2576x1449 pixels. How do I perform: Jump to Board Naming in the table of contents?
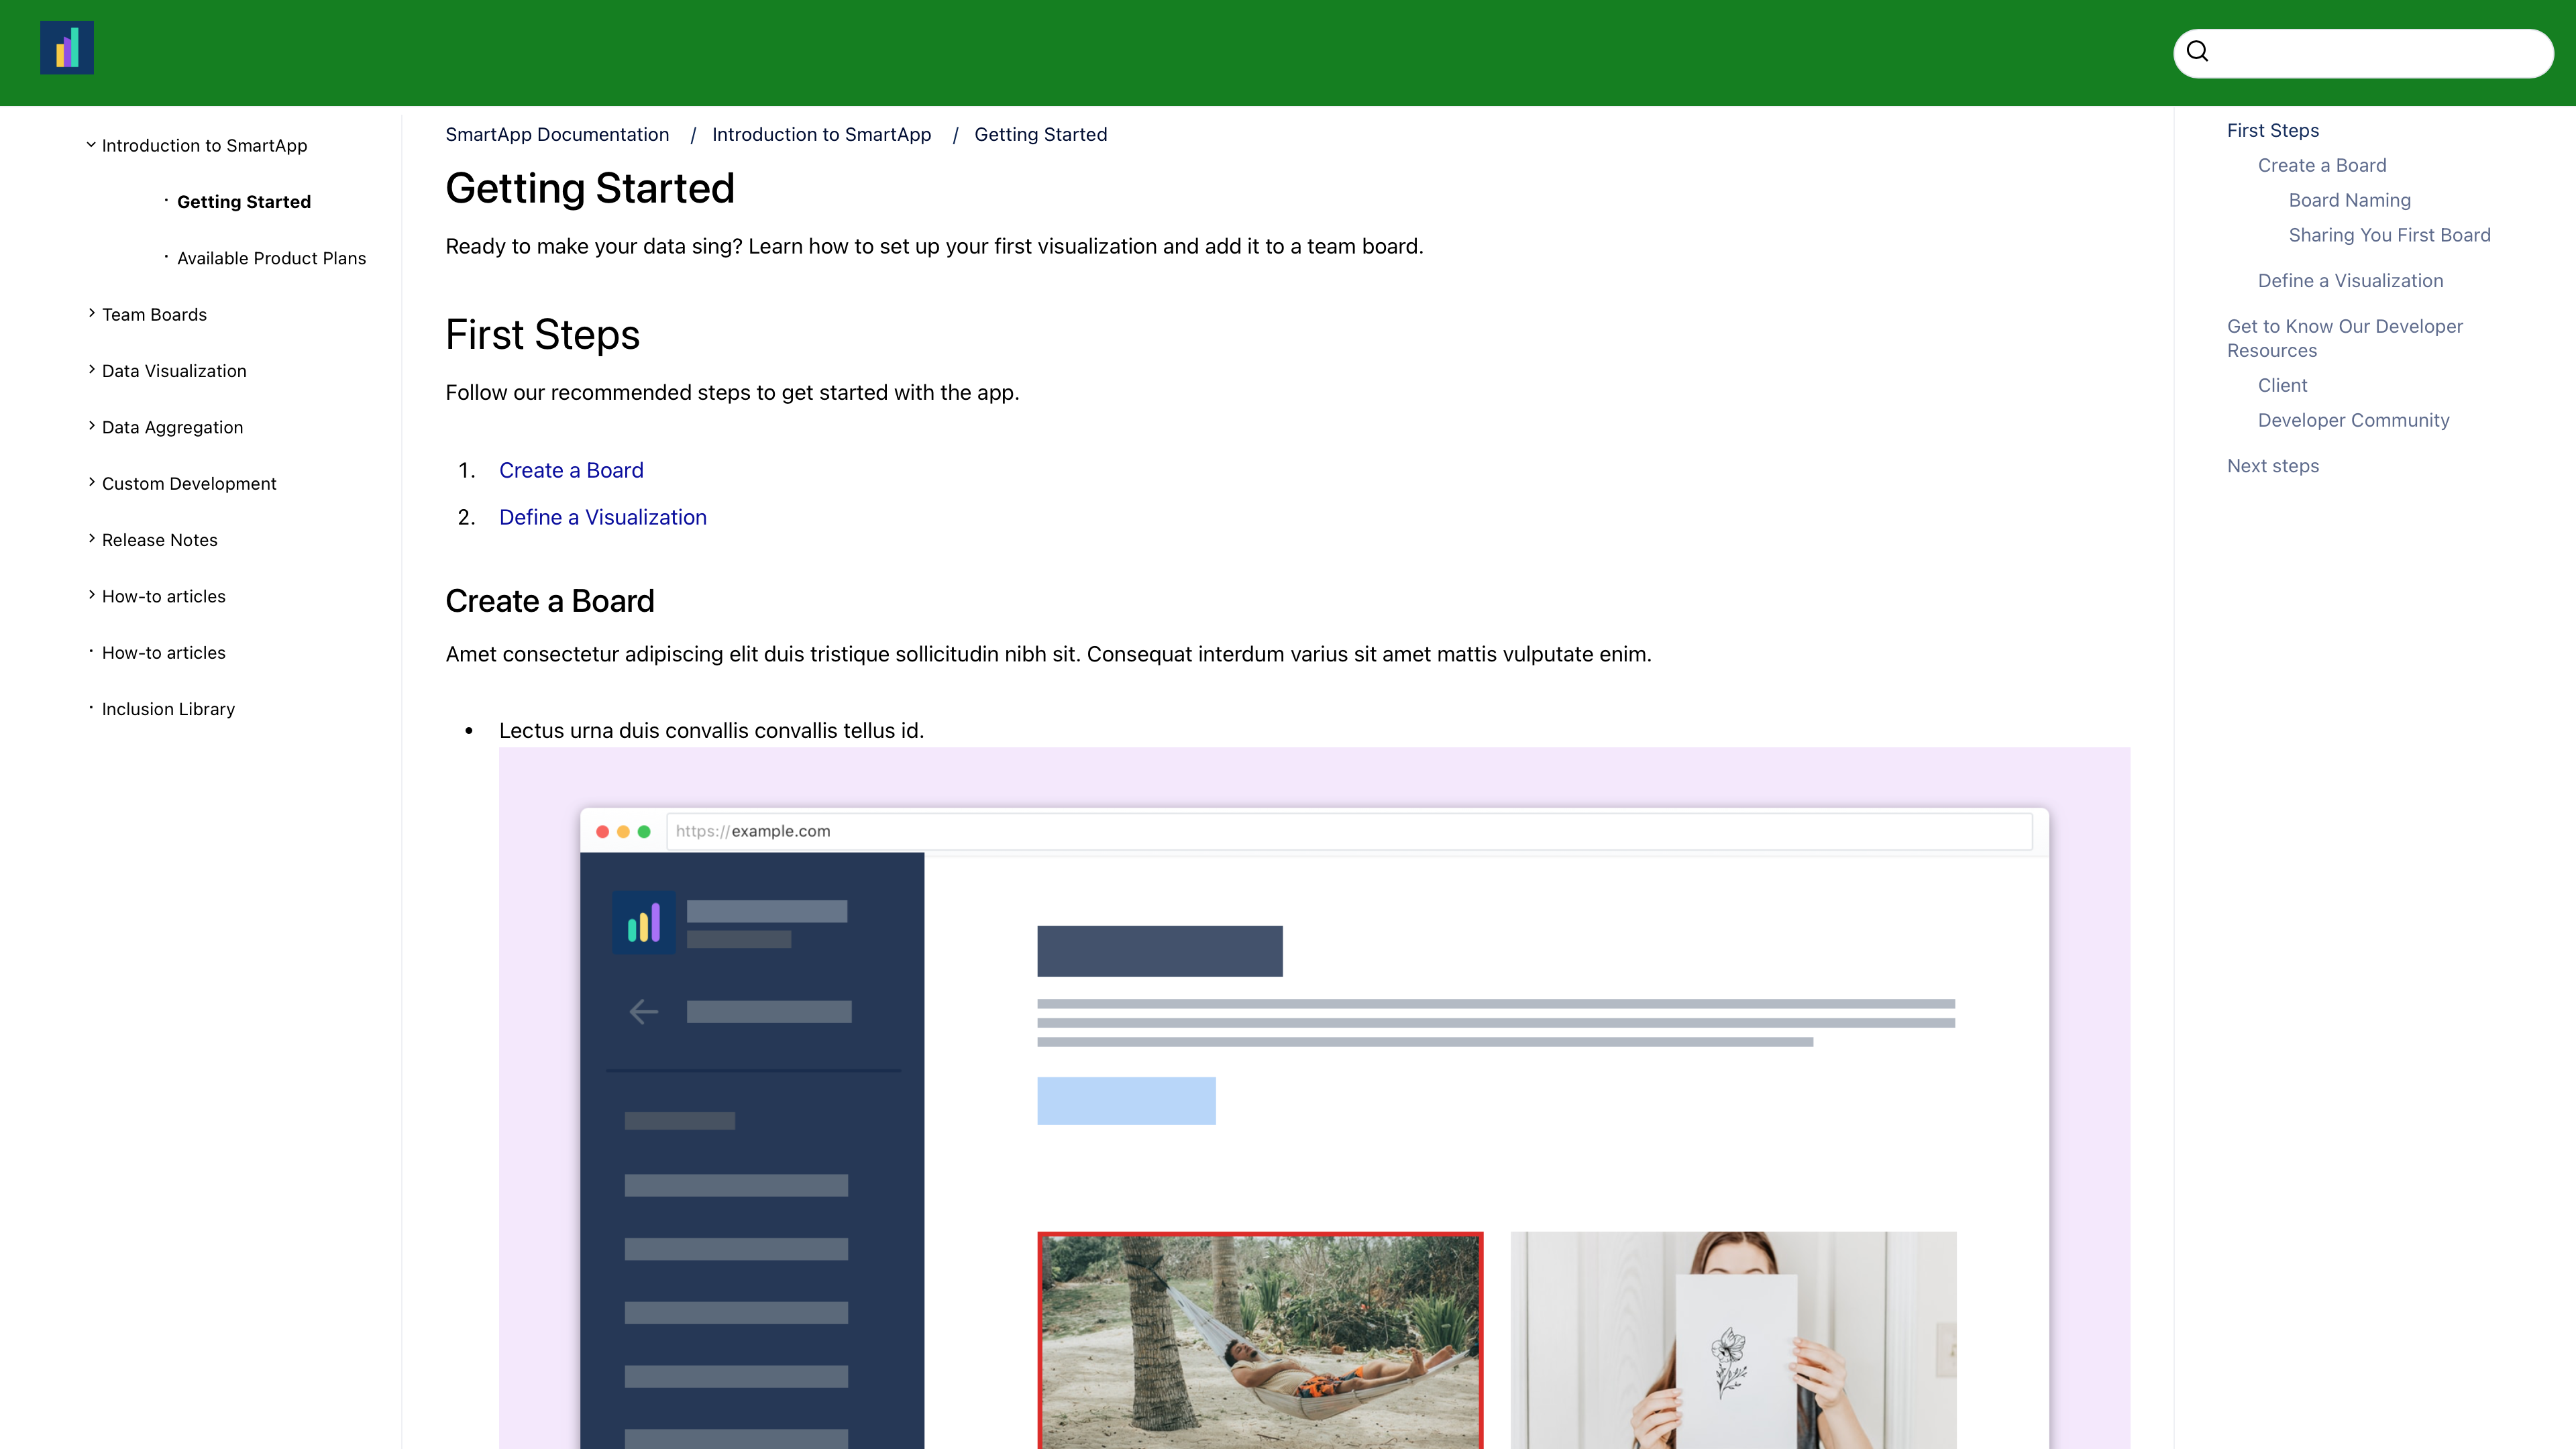2350,199
